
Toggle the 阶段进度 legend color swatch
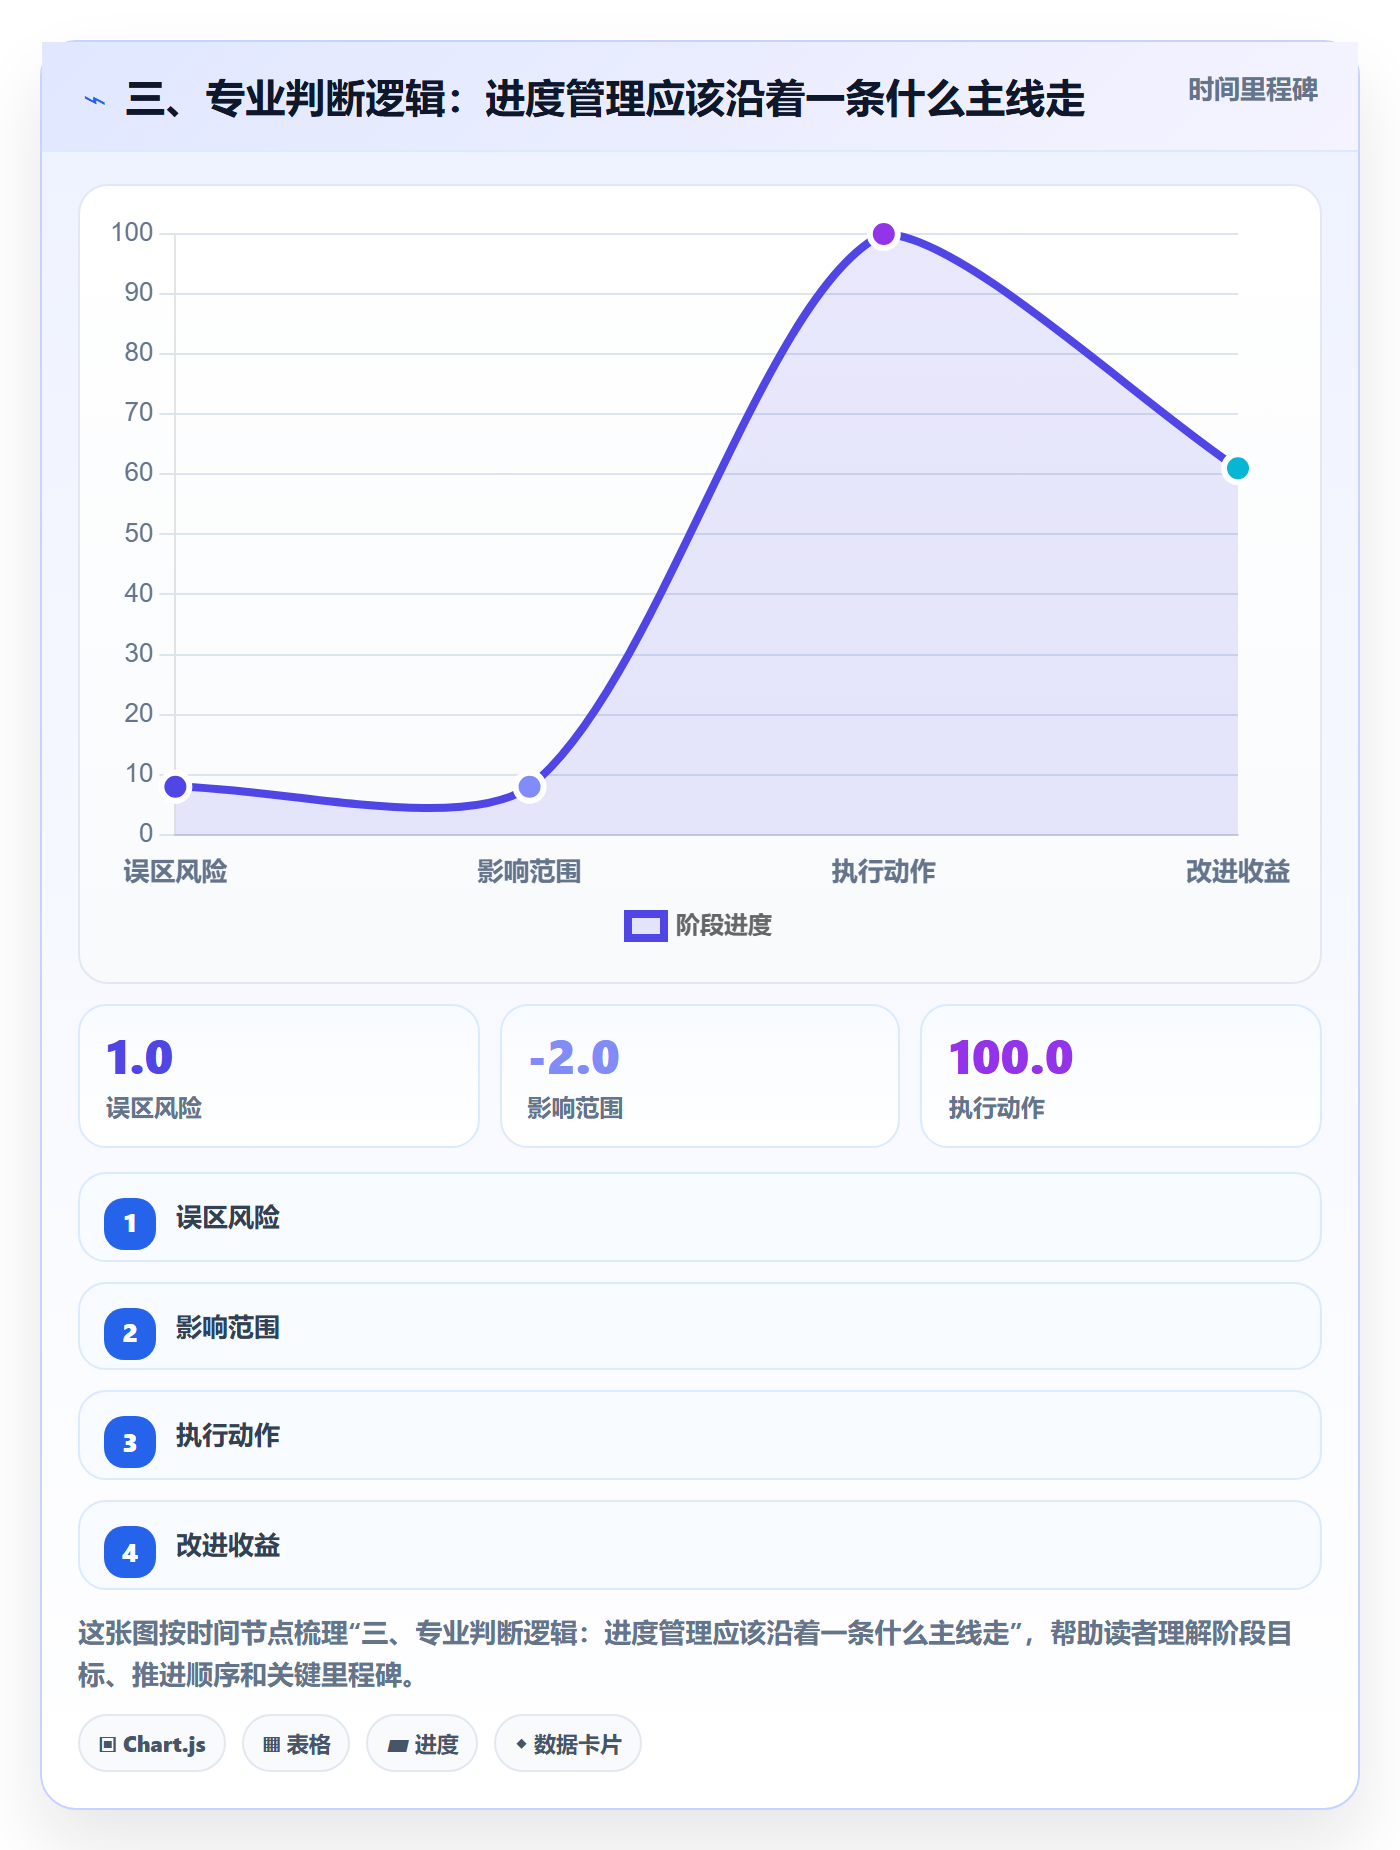(x=645, y=926)
